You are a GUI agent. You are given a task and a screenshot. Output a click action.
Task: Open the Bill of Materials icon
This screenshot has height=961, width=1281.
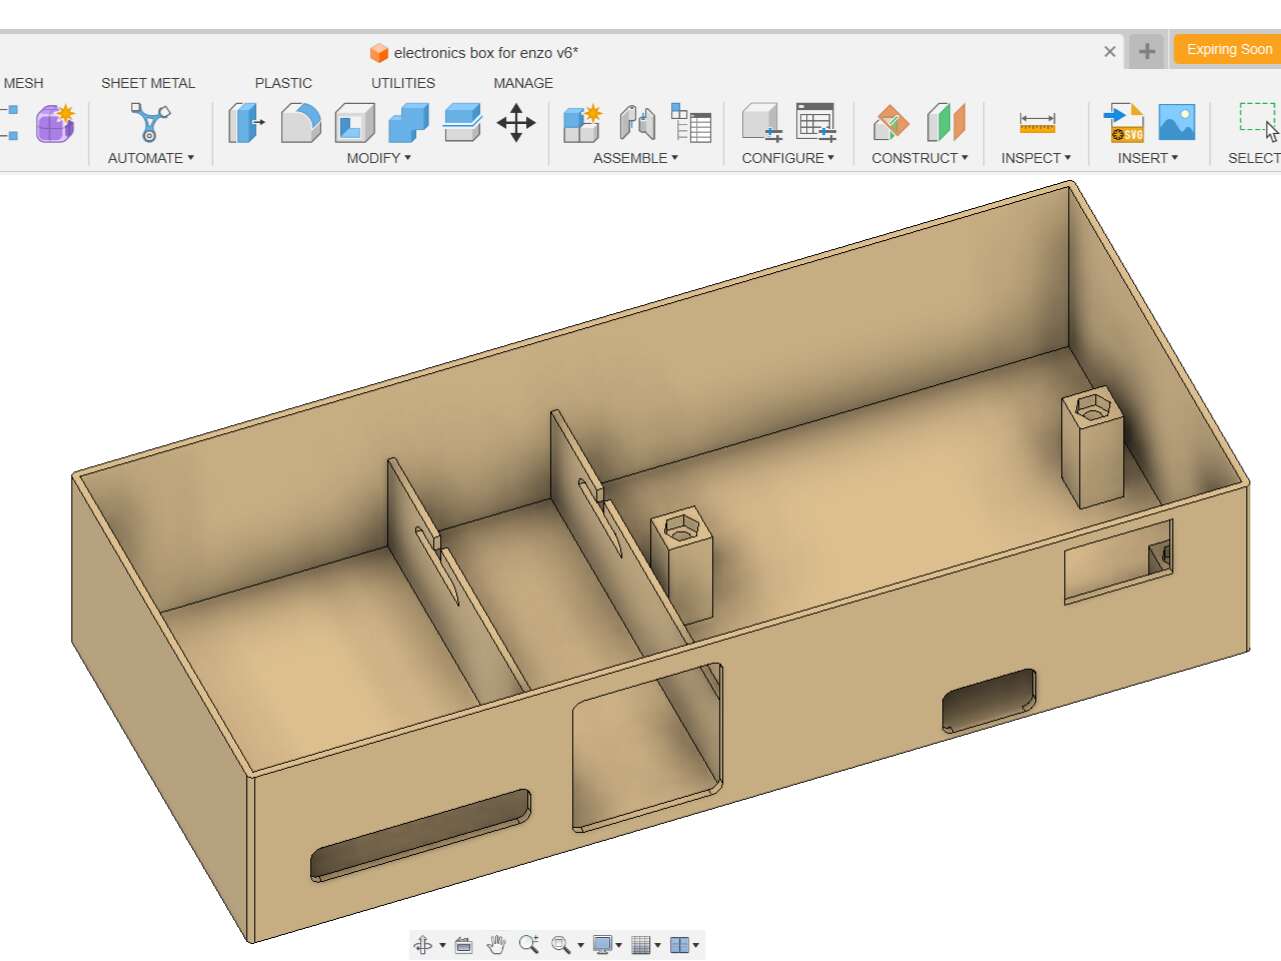click(691, 123)
